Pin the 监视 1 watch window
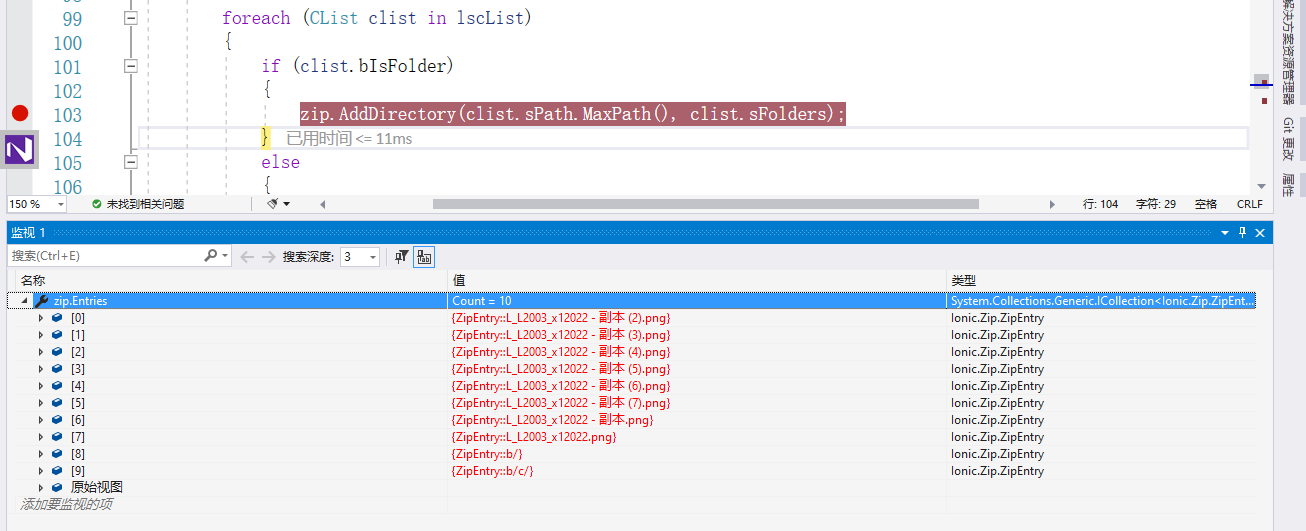 tap(1242, 232)
